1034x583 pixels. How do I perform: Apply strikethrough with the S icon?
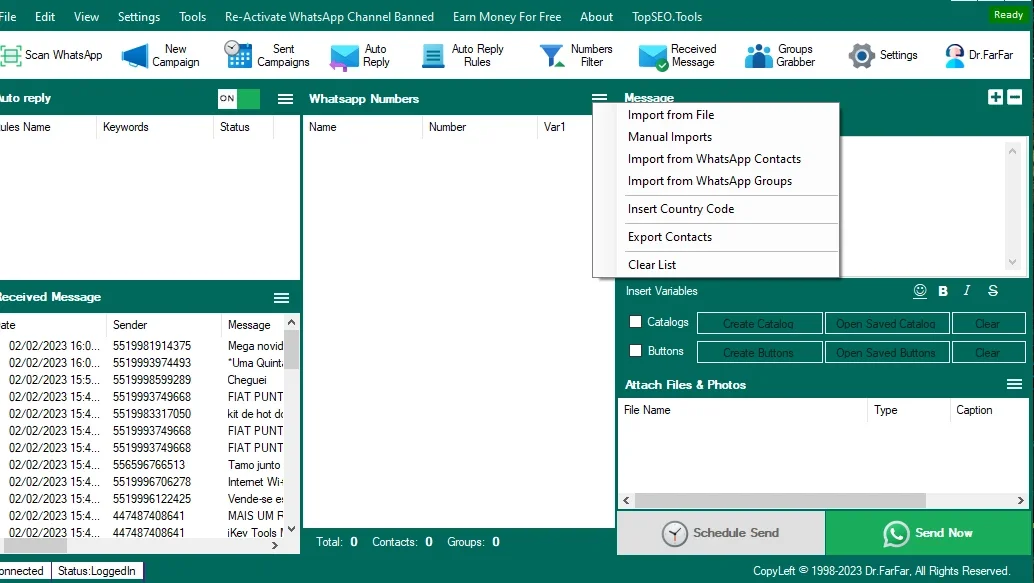click(x=992, y=291)
